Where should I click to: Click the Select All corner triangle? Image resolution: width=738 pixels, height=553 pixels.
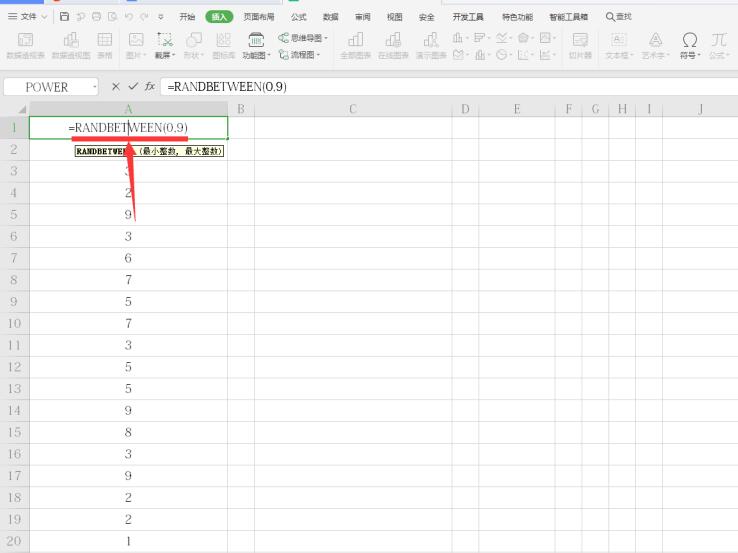(22, 109)
